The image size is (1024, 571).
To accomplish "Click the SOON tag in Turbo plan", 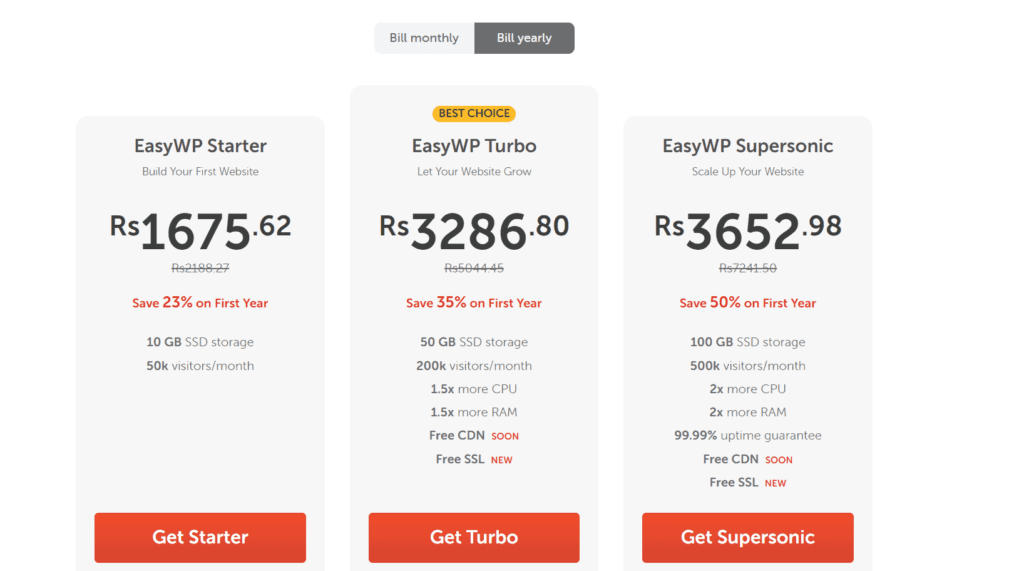I will coord(505,436).
